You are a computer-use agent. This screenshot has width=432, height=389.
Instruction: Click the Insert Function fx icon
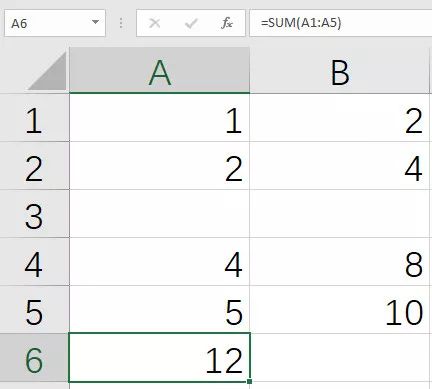point(227,23)
